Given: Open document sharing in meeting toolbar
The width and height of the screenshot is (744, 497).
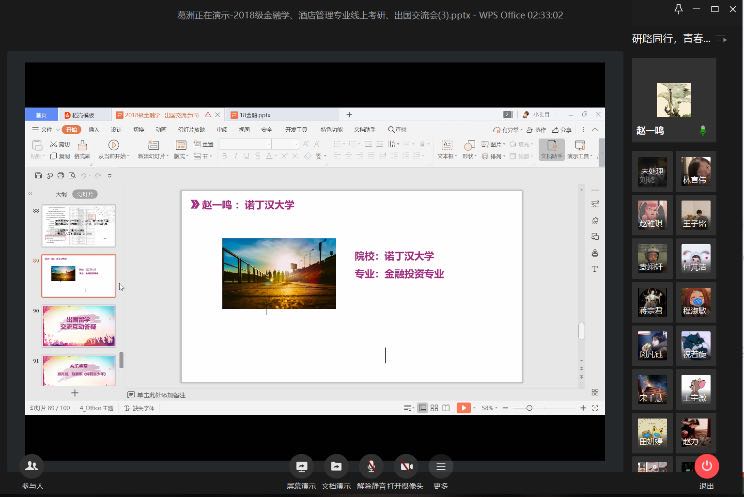Looking at the screenshot, I should (336, 467).
